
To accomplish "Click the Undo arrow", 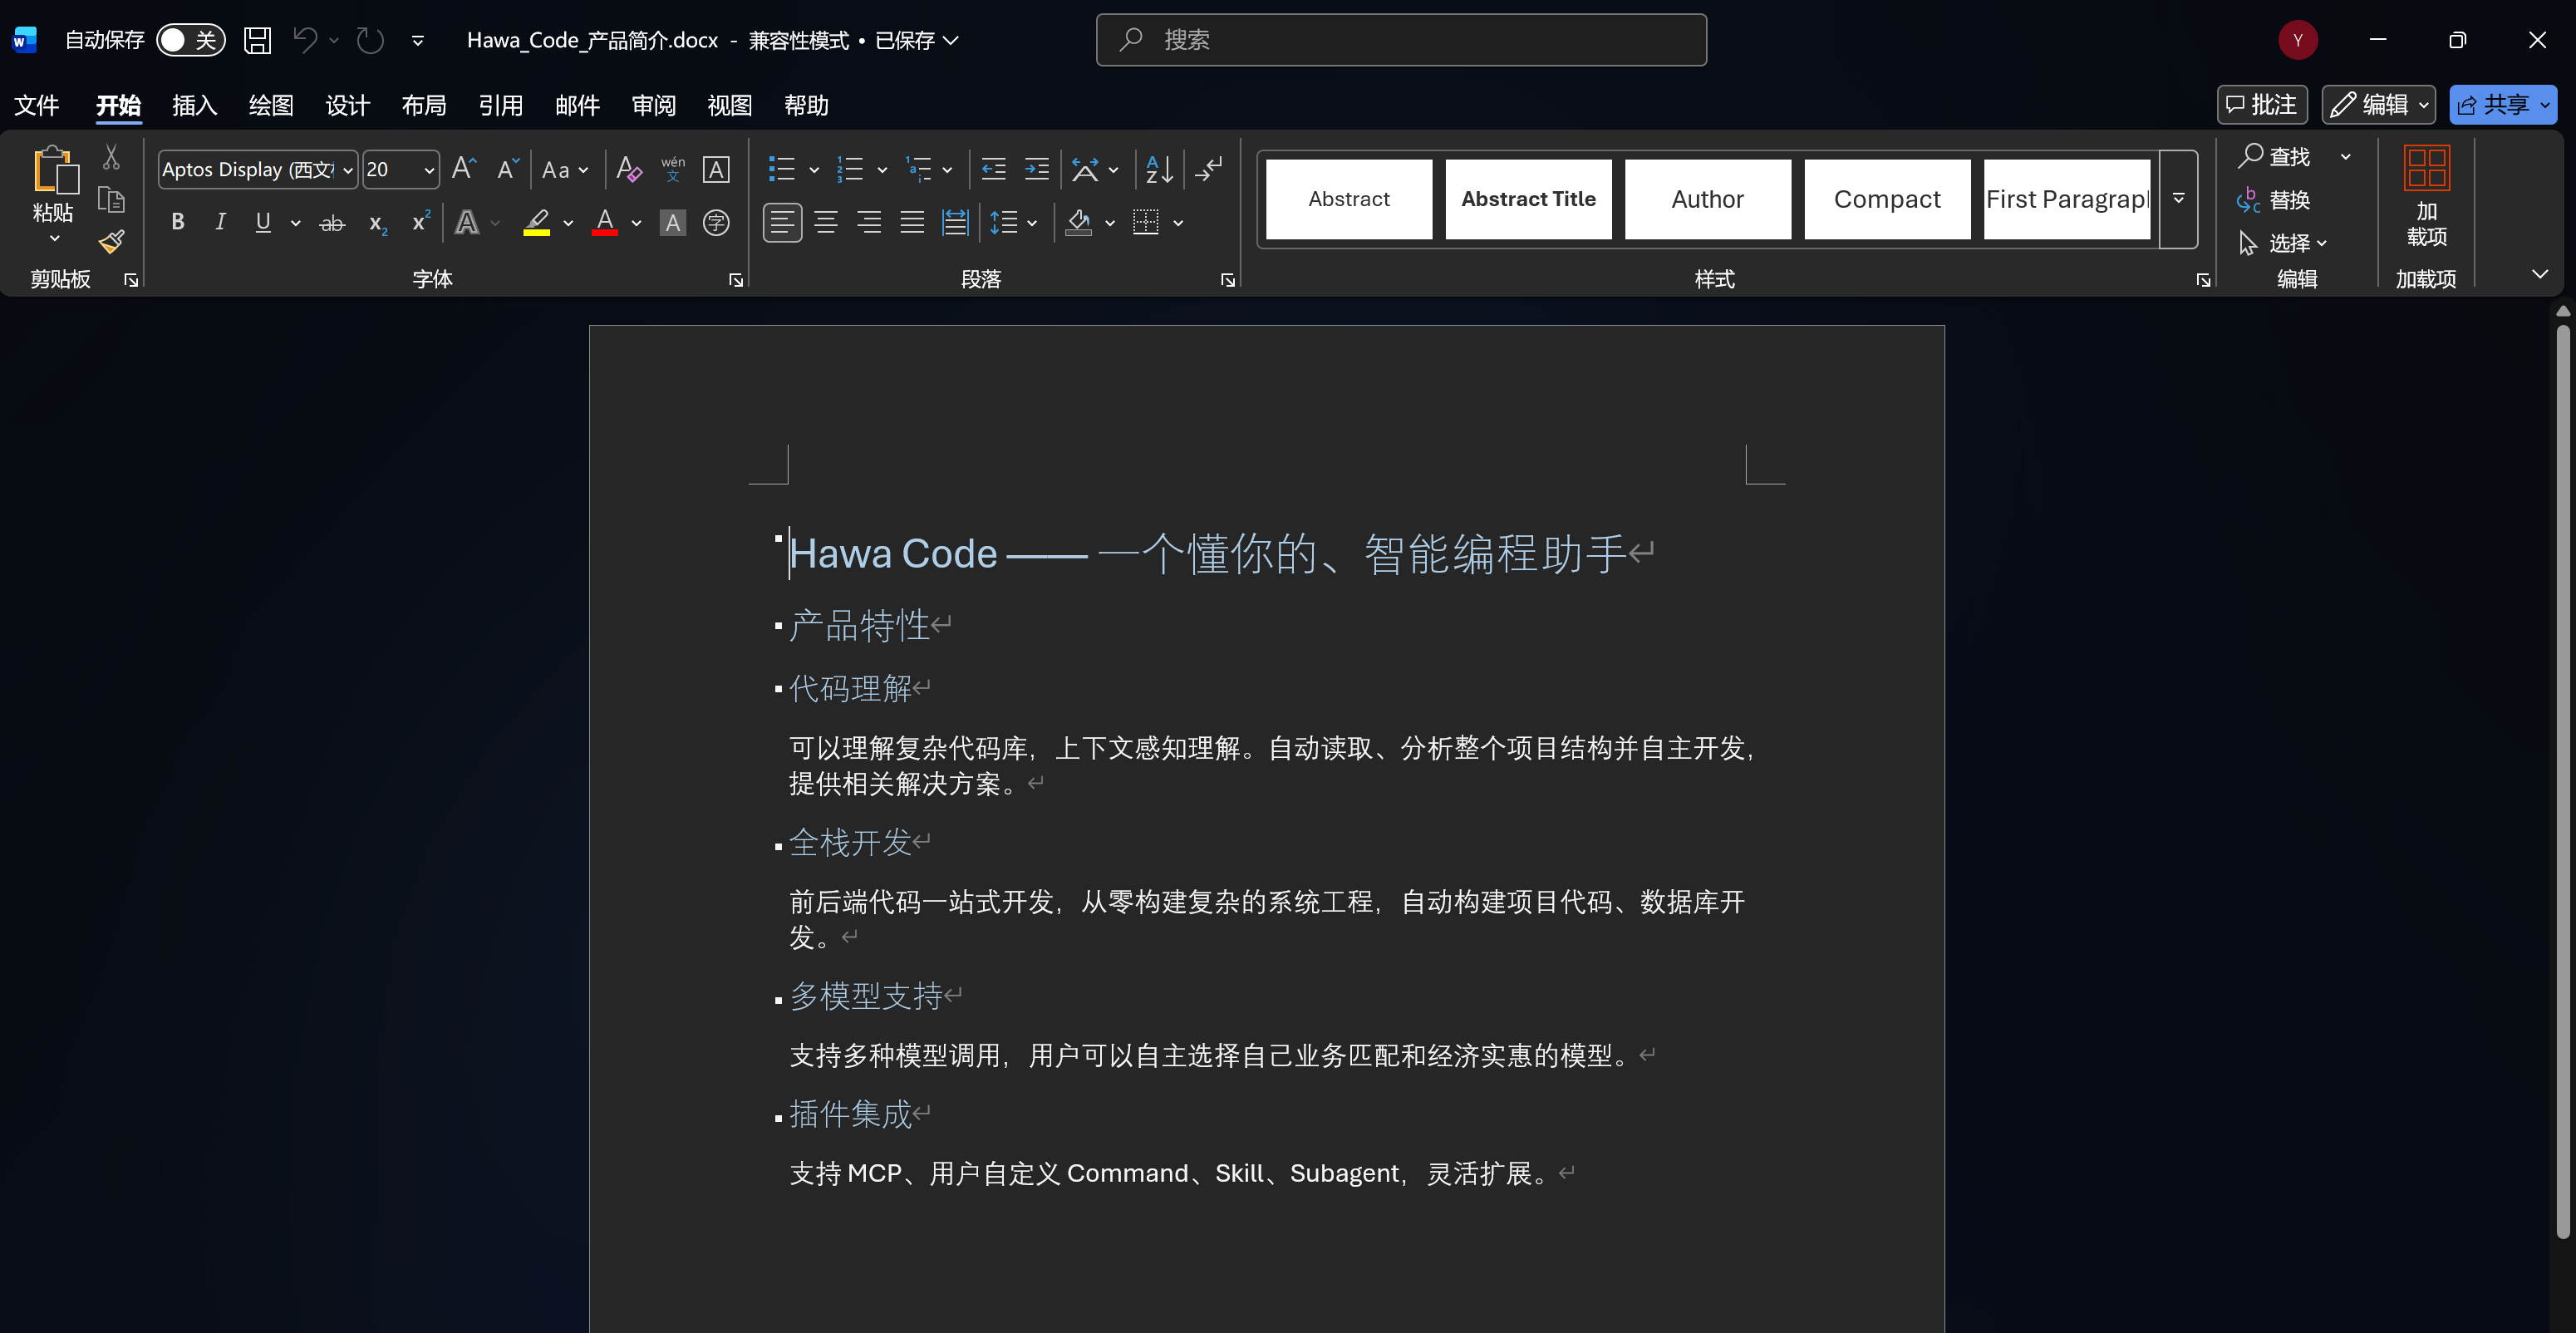I will click(305, 40).
